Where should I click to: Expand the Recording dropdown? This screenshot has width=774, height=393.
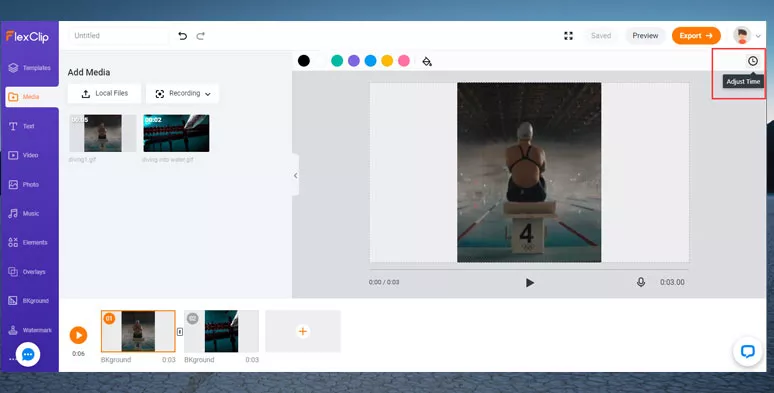click(182, 93)
